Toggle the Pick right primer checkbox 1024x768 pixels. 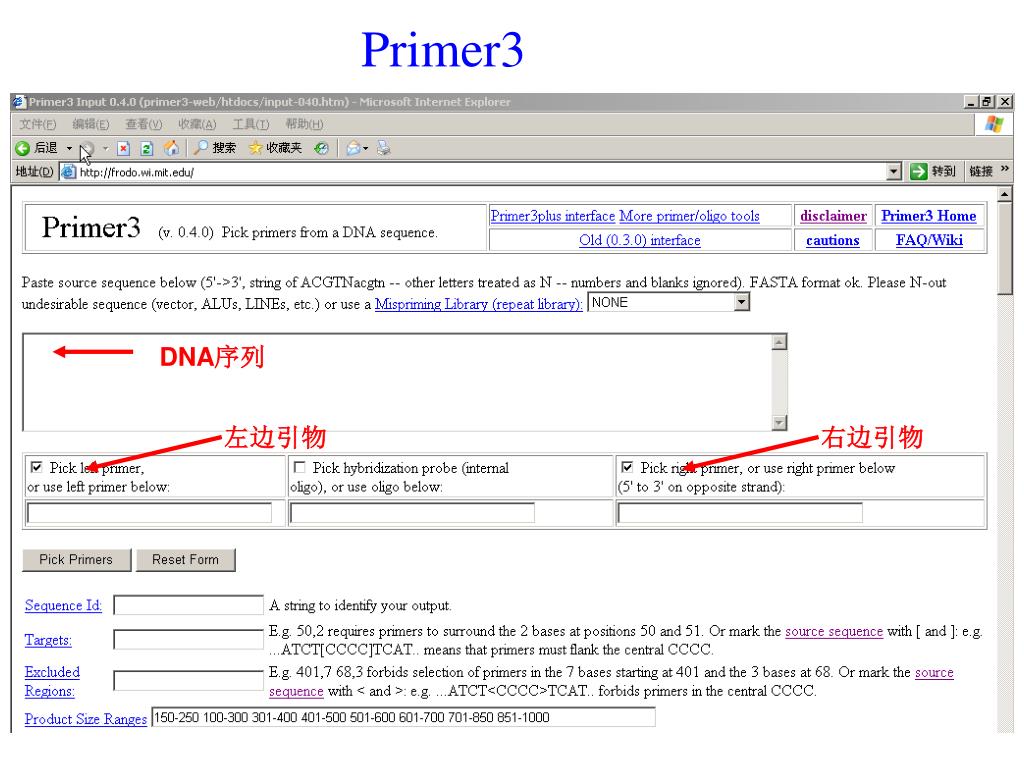click(x=627, y=467)
